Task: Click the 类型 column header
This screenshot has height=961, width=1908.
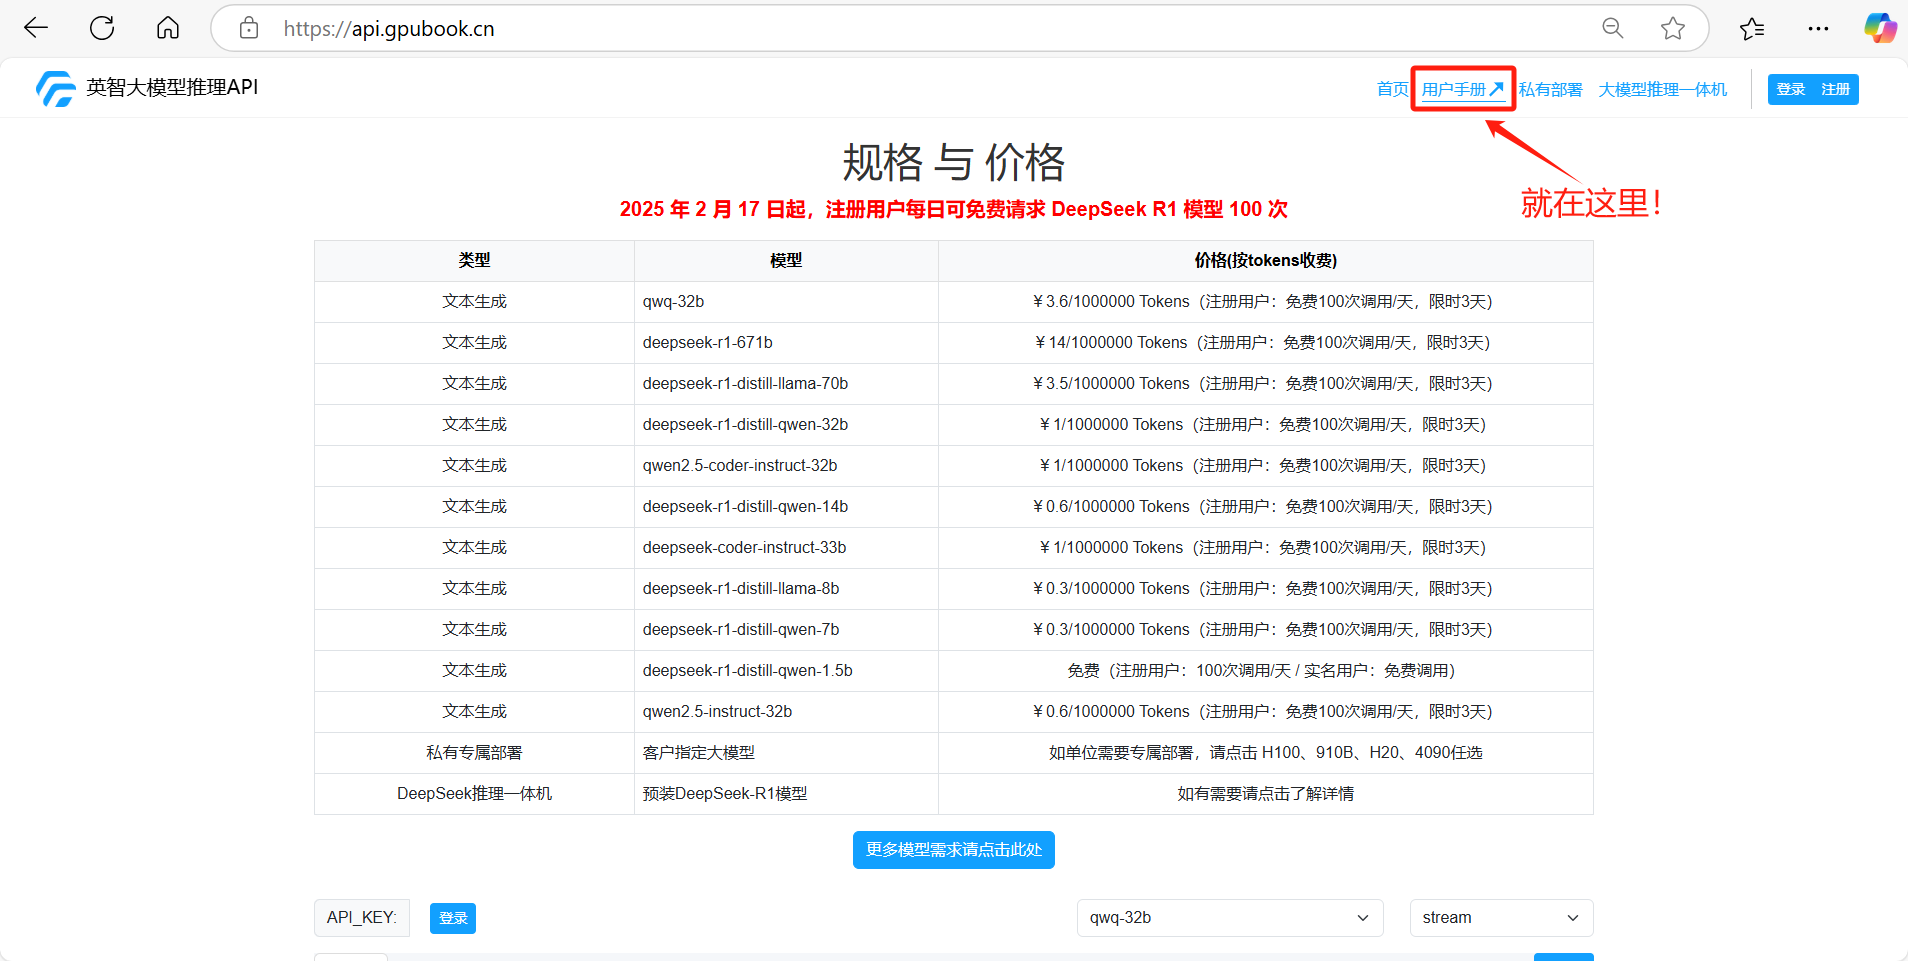Action: click(474, 261)
